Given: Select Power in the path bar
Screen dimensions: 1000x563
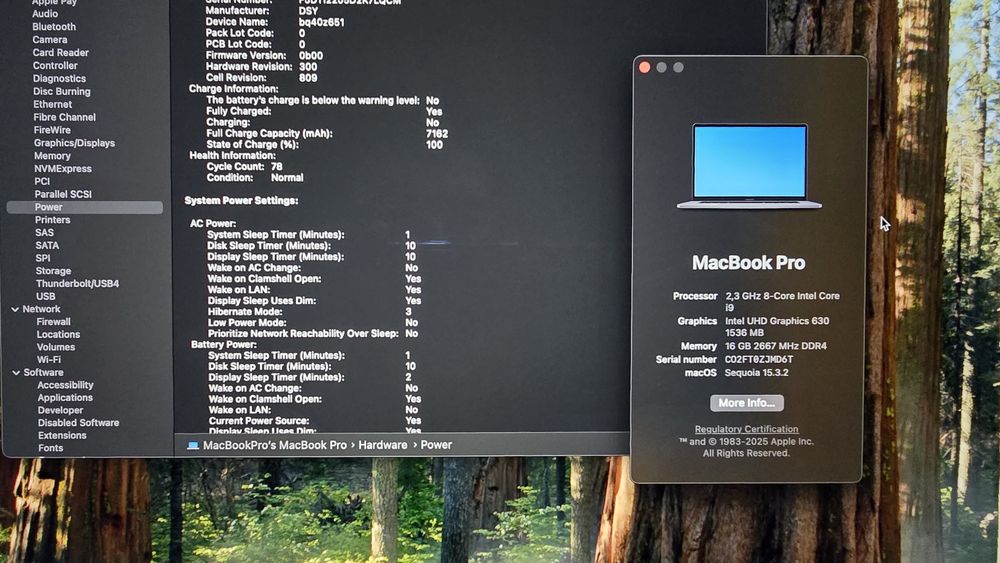Looking at the screenshot, I should pos(436,445).
